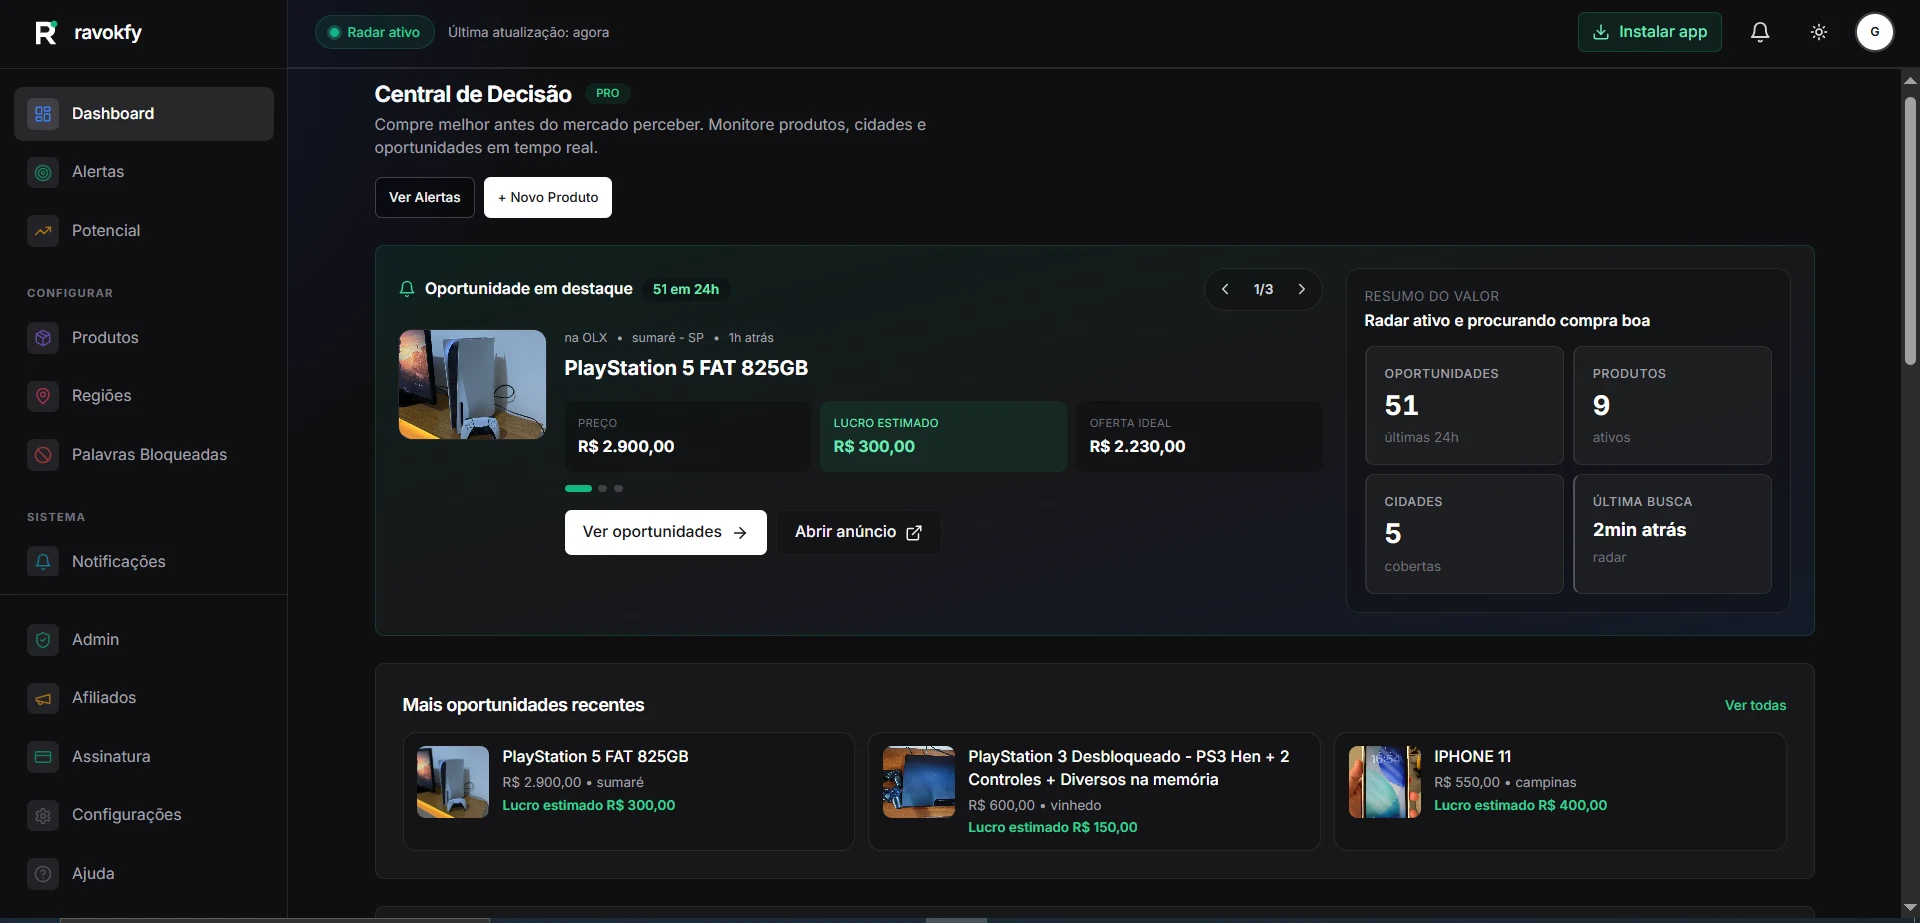Screen dimensions: 1920x923
Task: Click the Admin shield icon
Action: (x=43, y=640)
